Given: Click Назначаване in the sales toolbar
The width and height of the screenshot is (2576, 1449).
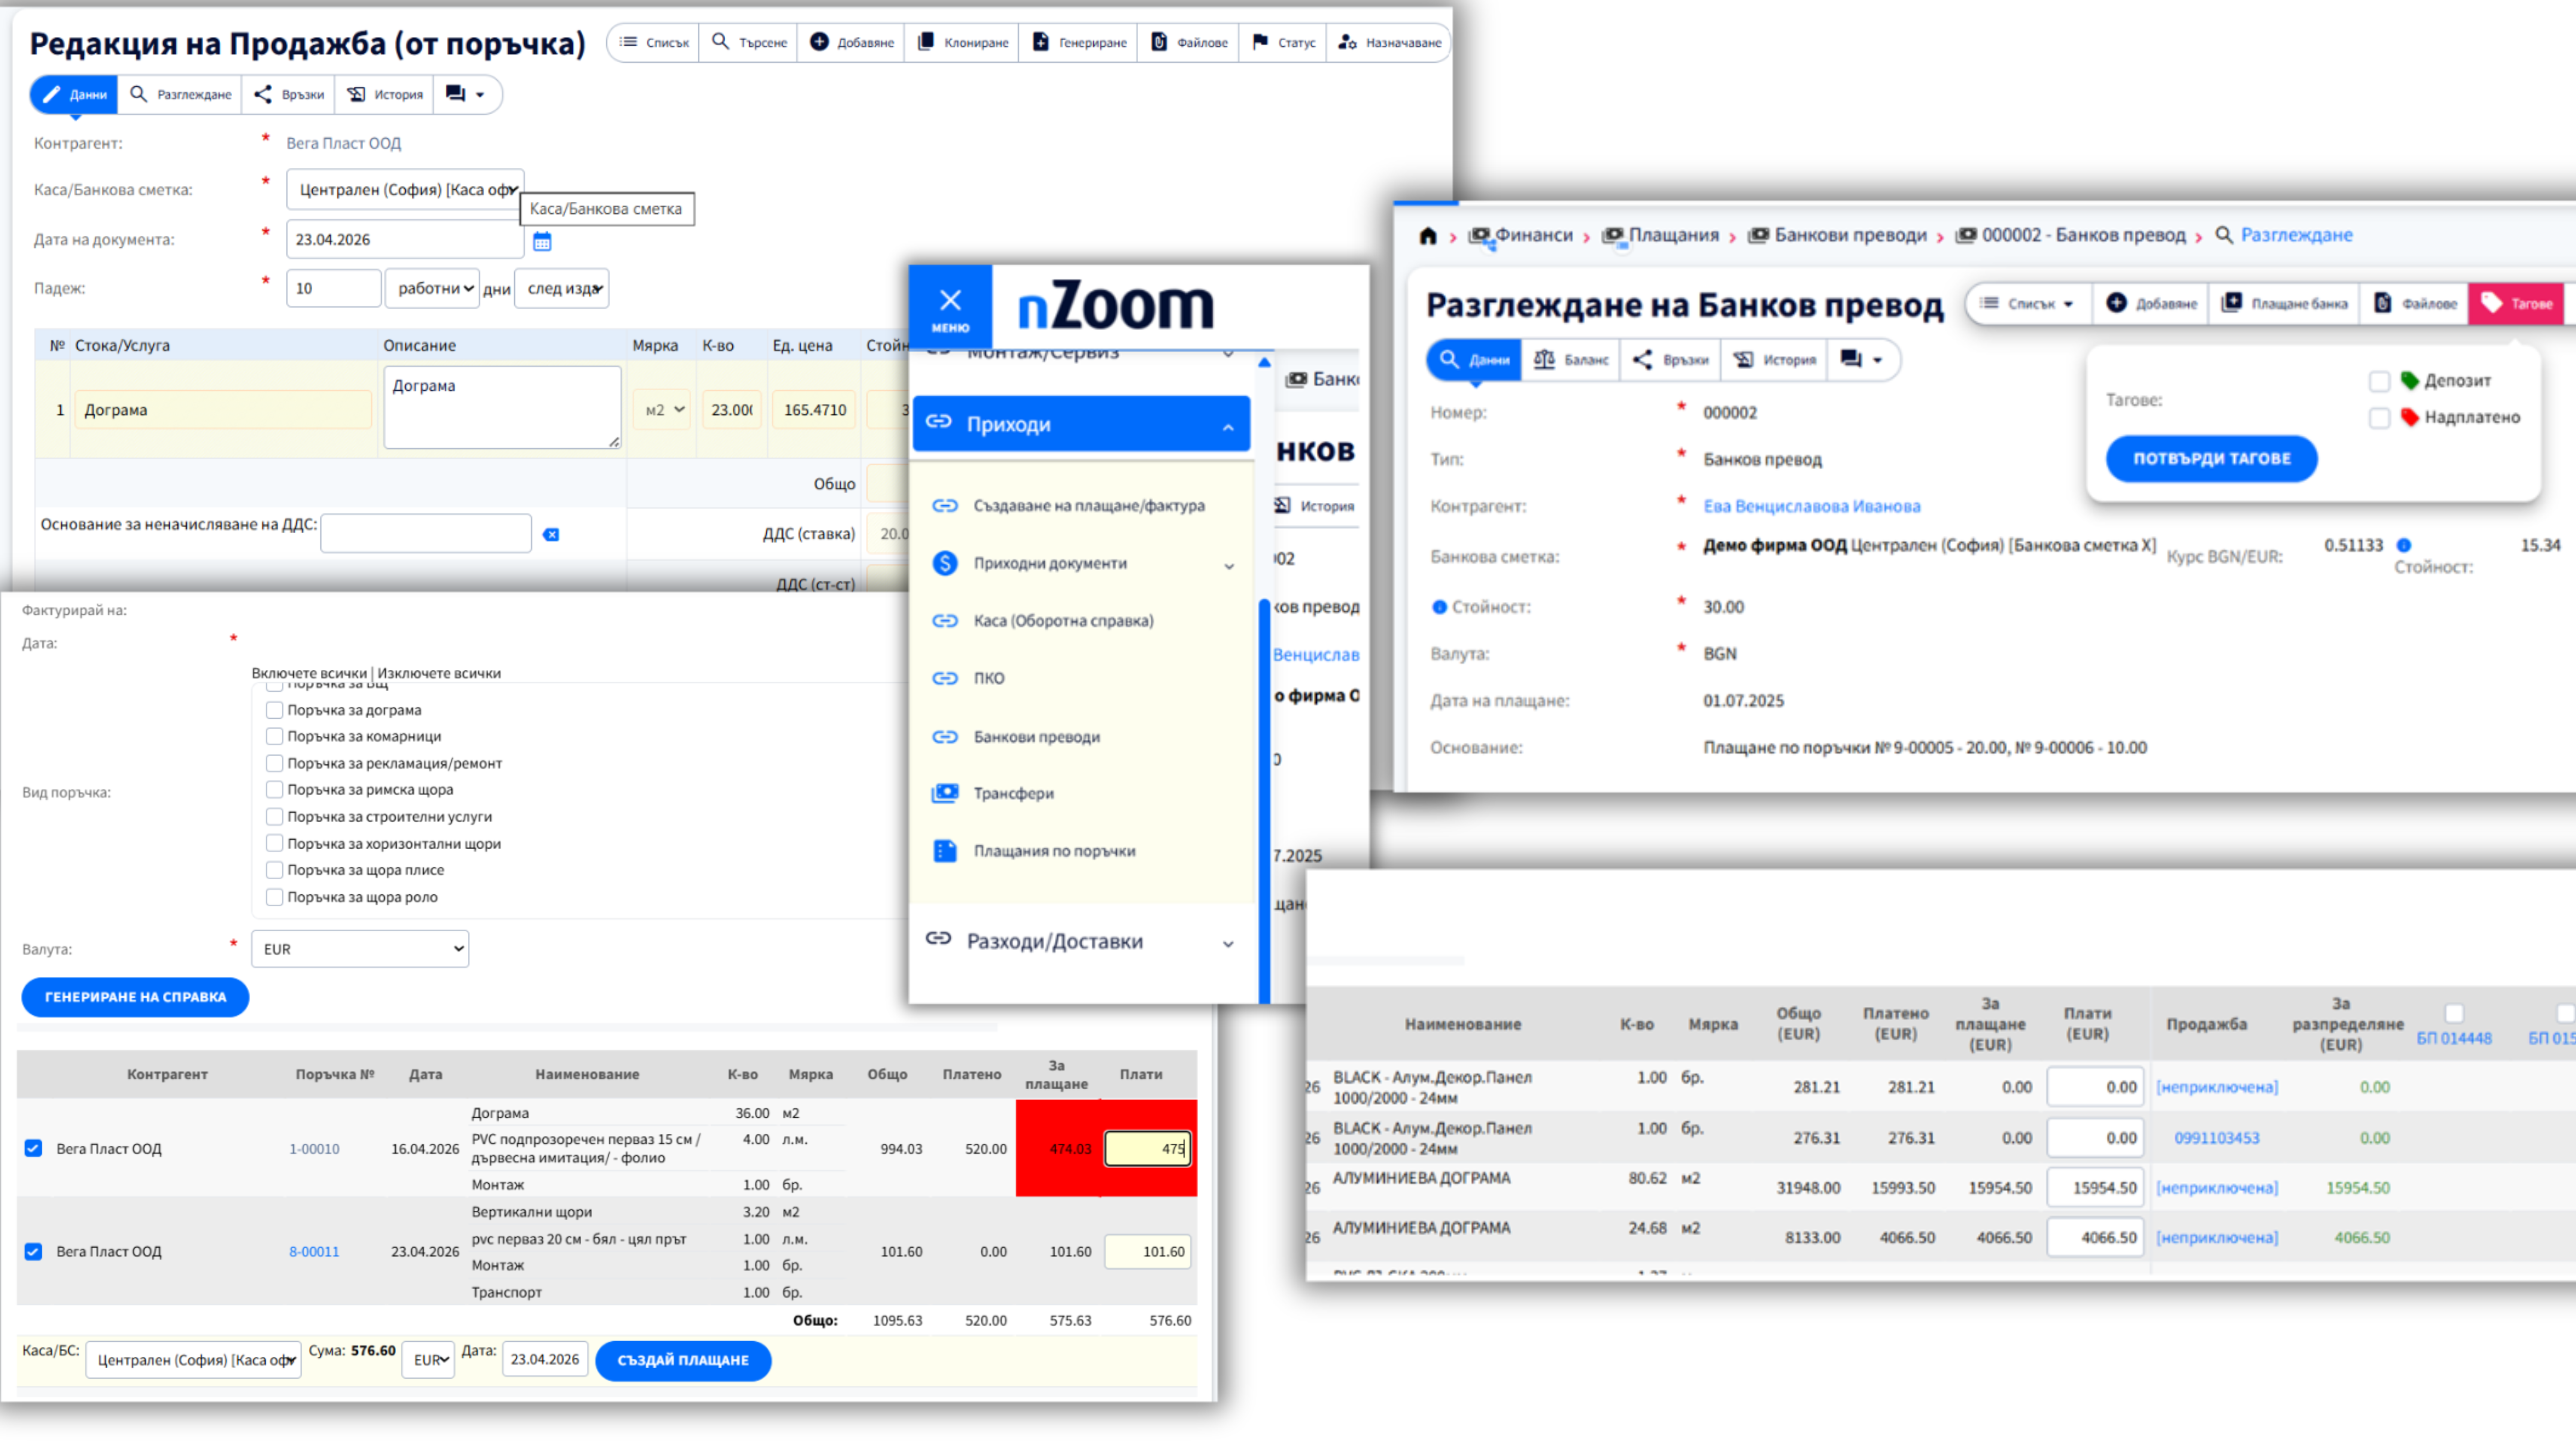Looking at the screenshot, I should coord(1389,42).
